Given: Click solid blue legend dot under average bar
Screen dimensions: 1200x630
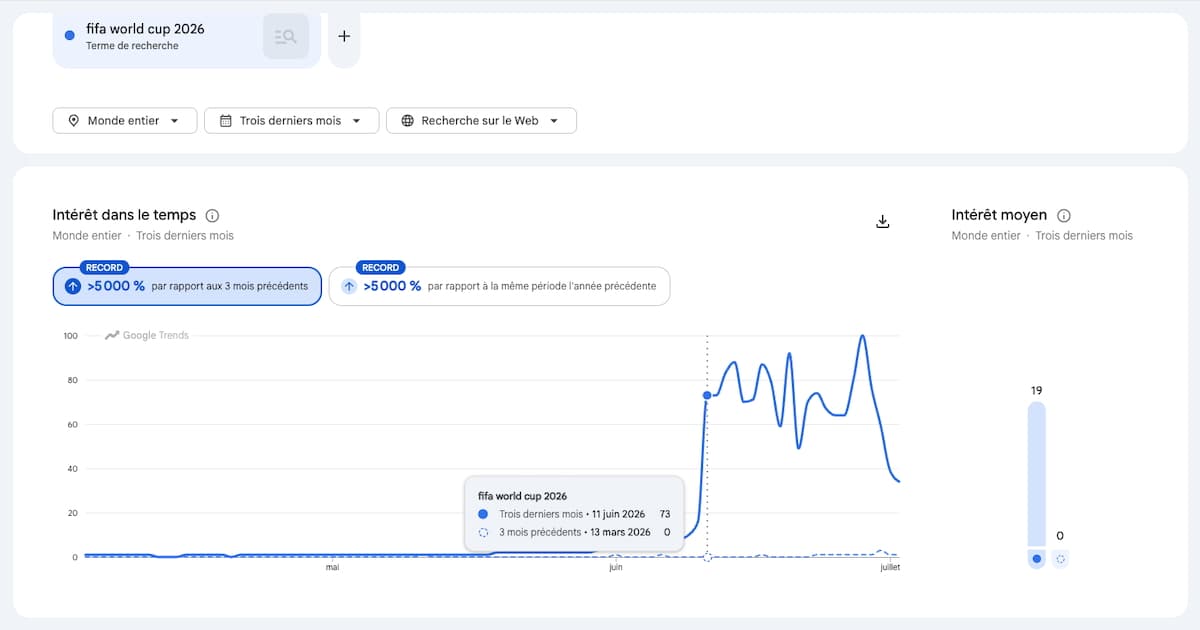Looking at the screenshot, I should pos(1037,559).
